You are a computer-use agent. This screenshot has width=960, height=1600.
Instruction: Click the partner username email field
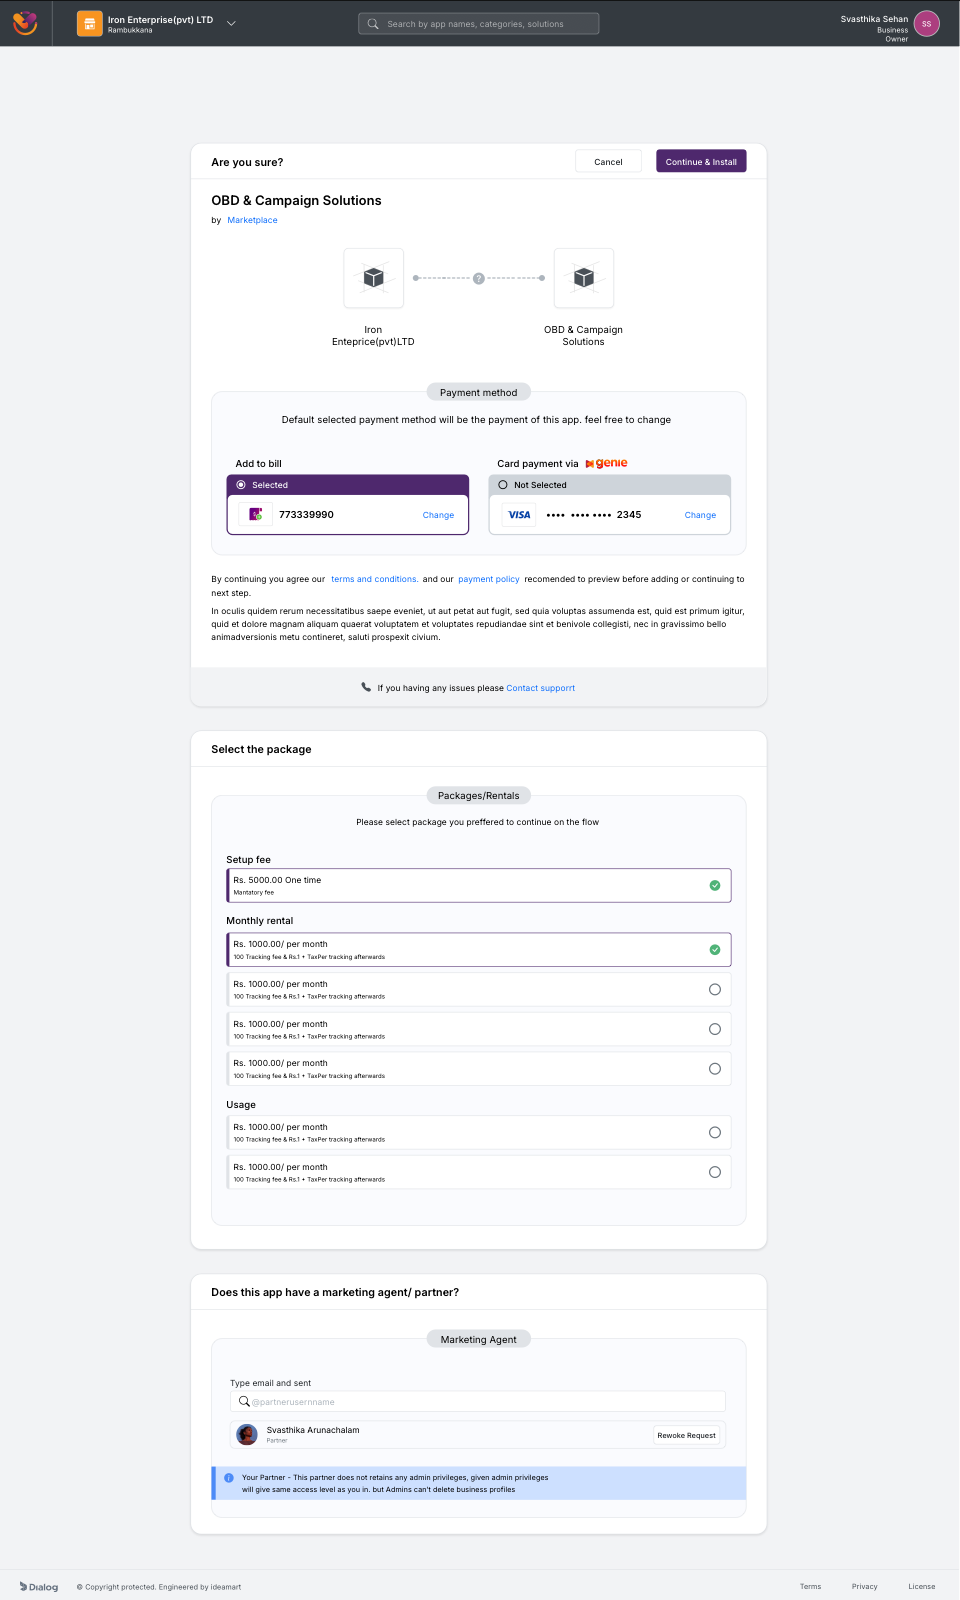[478, 1401]
